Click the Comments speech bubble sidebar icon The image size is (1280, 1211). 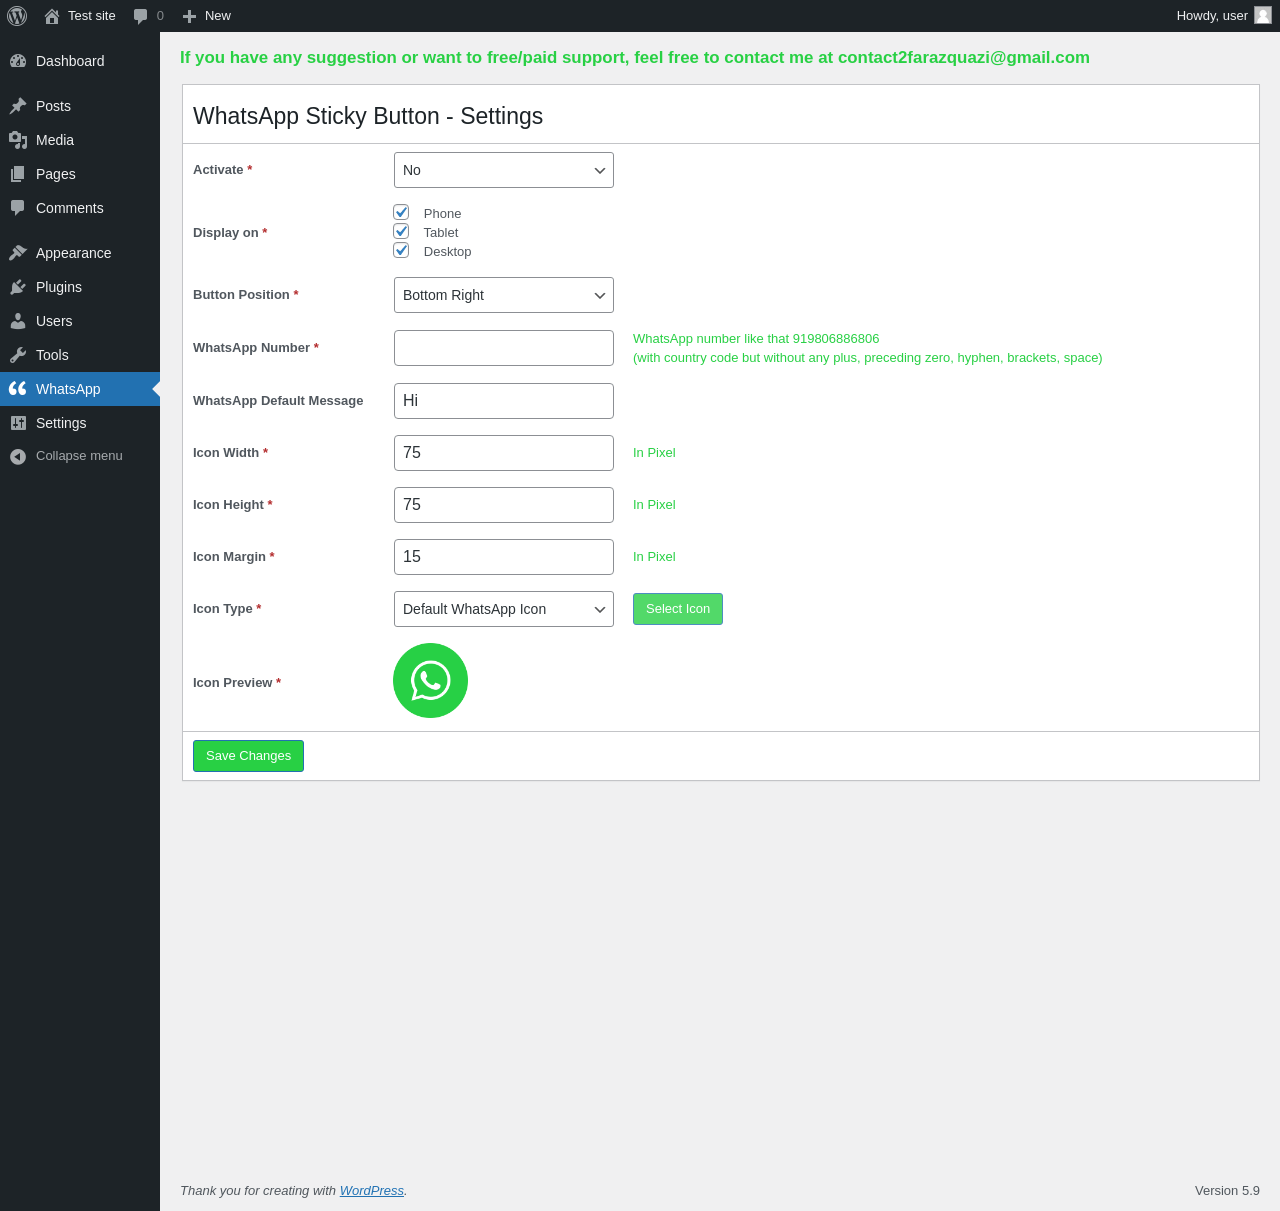pos(18,208)
